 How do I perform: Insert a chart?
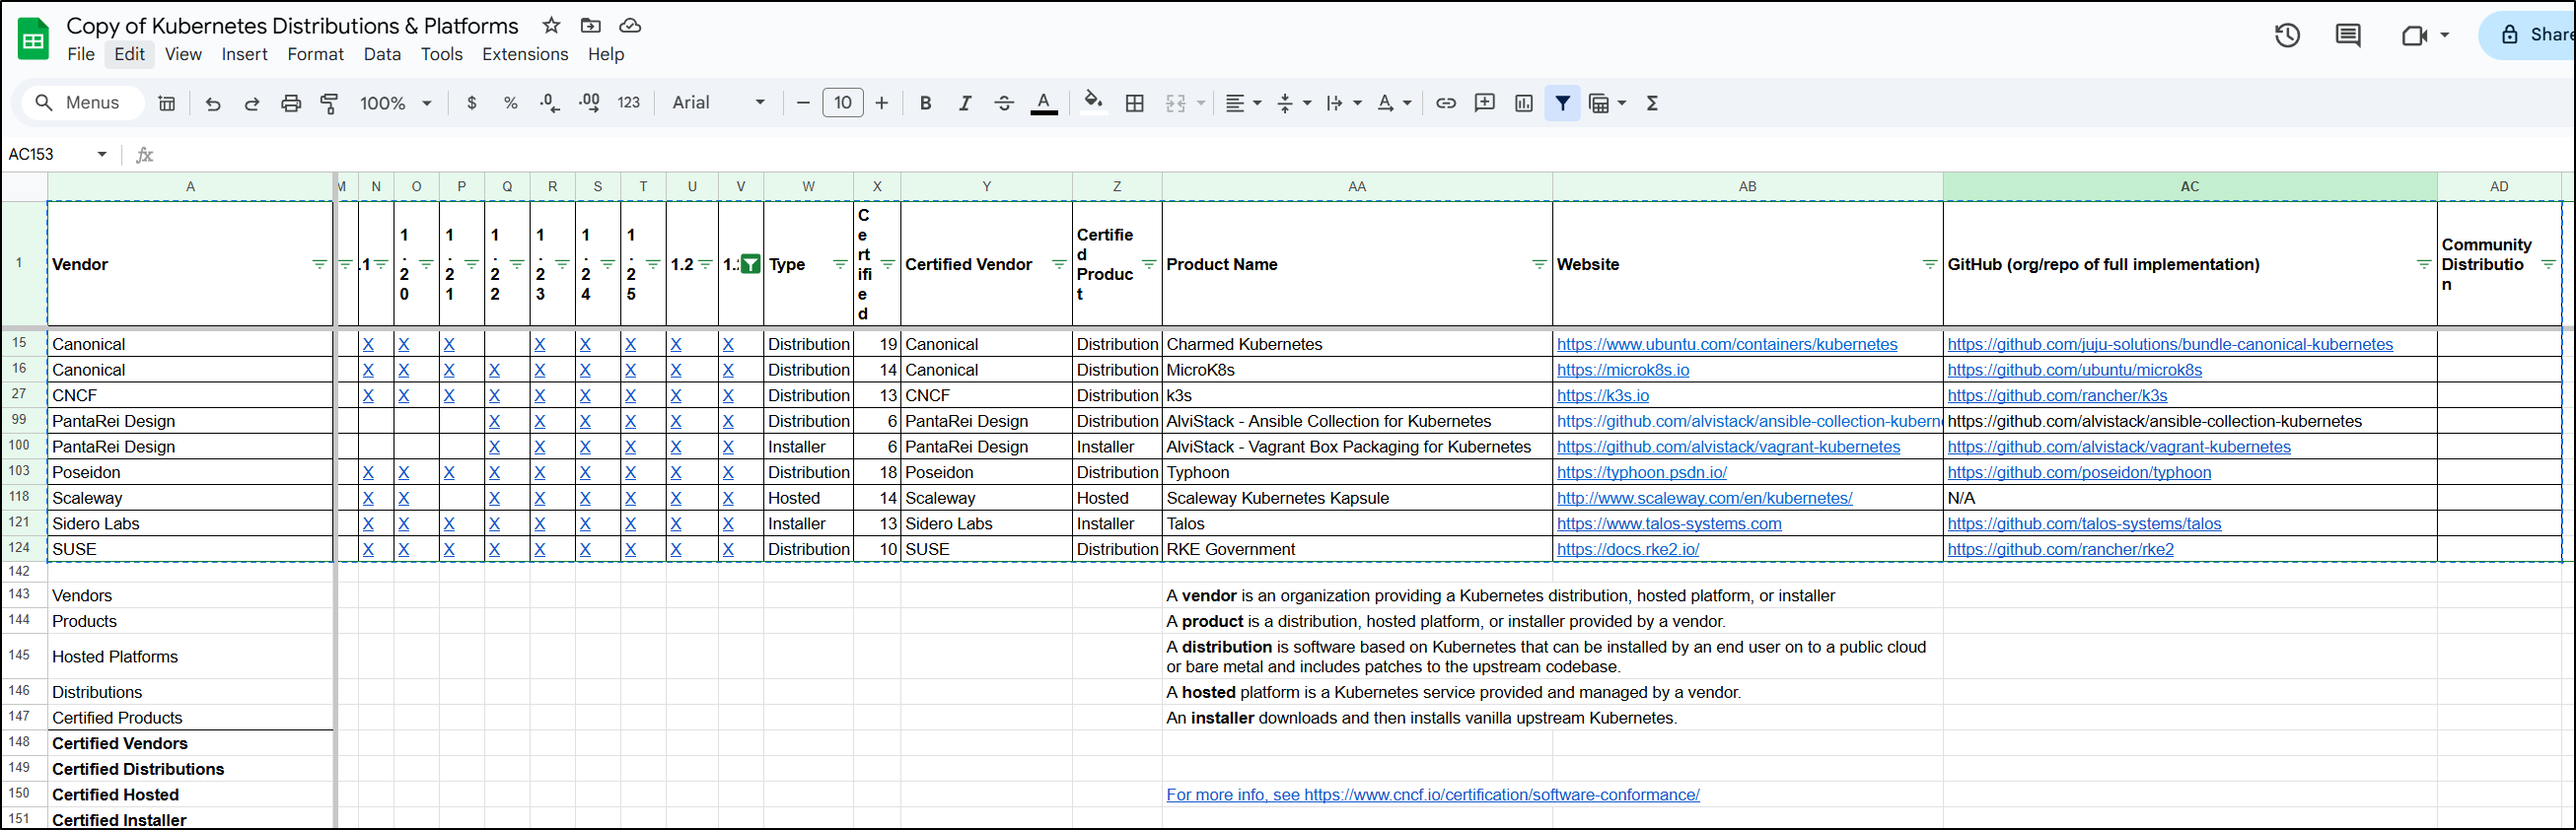point(1524,103)
